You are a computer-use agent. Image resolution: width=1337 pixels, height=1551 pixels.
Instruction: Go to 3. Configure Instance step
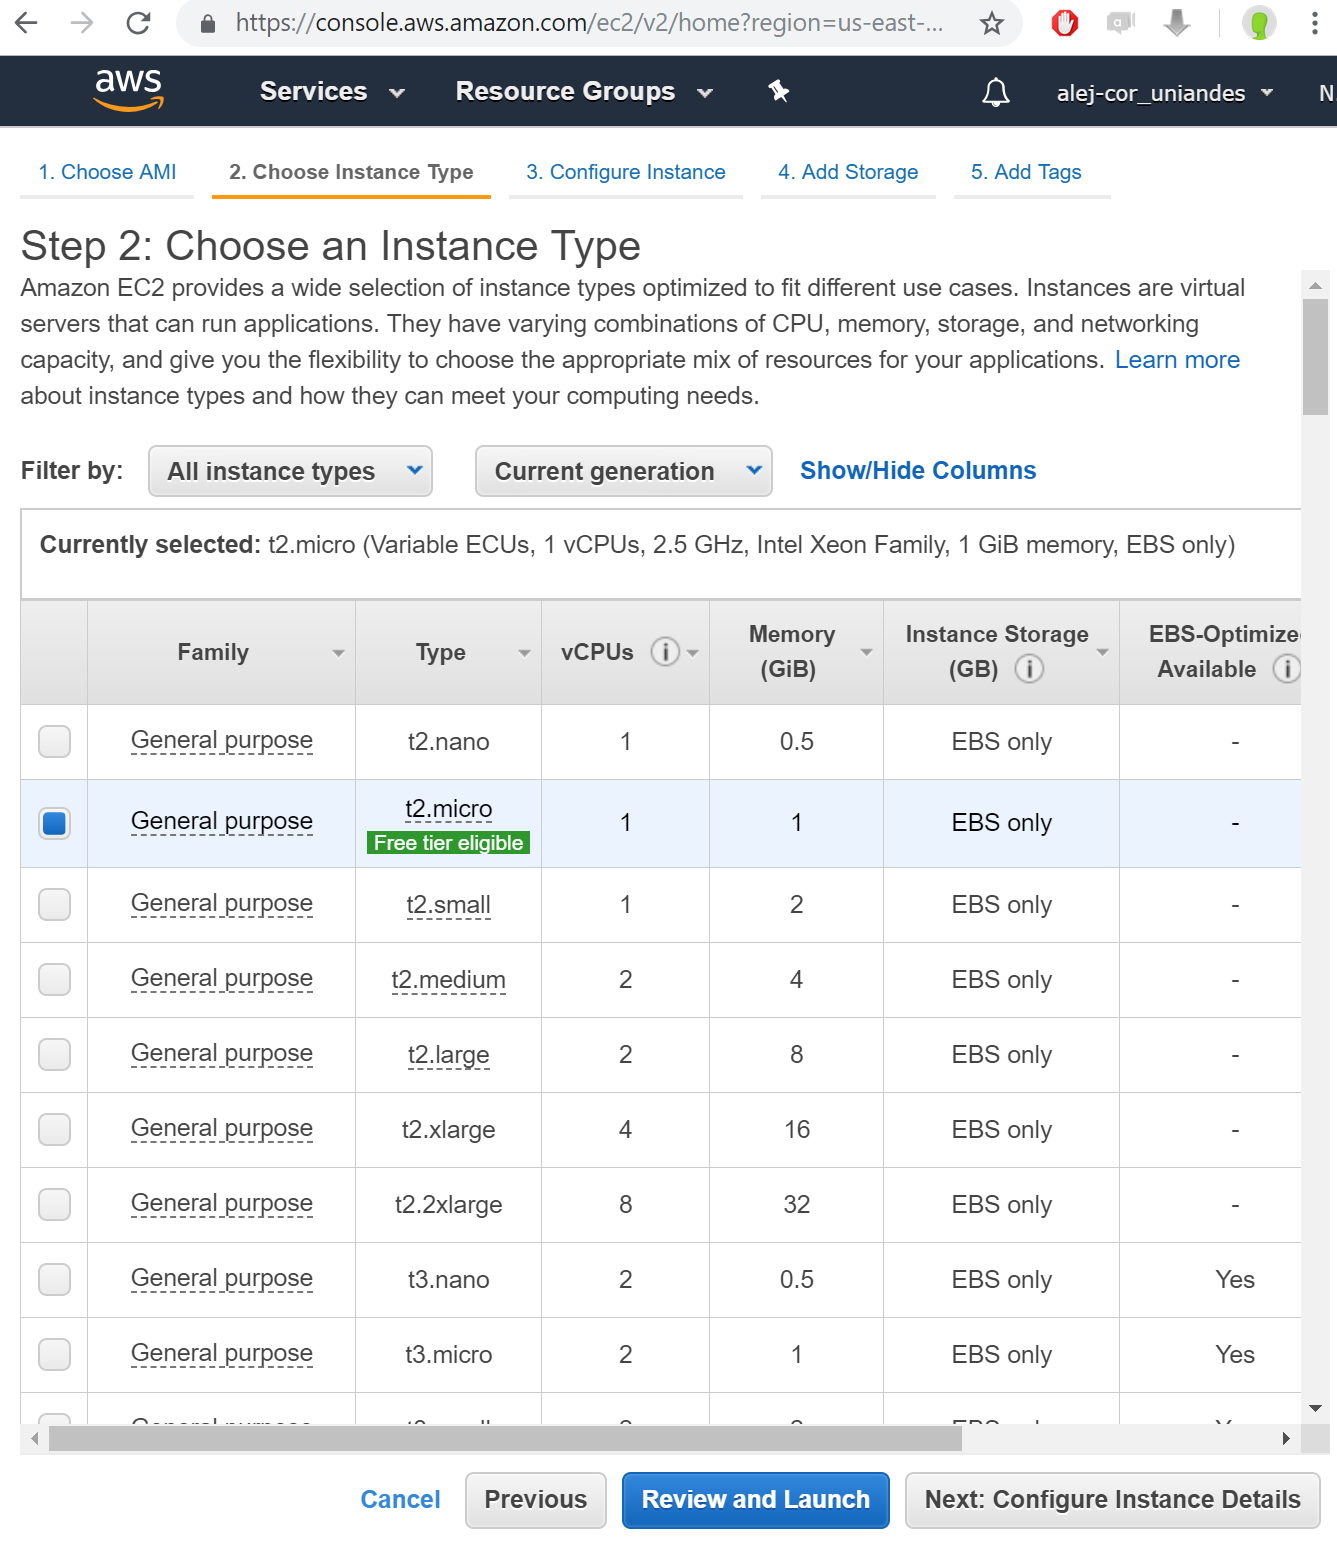click(x=626, y=172)
